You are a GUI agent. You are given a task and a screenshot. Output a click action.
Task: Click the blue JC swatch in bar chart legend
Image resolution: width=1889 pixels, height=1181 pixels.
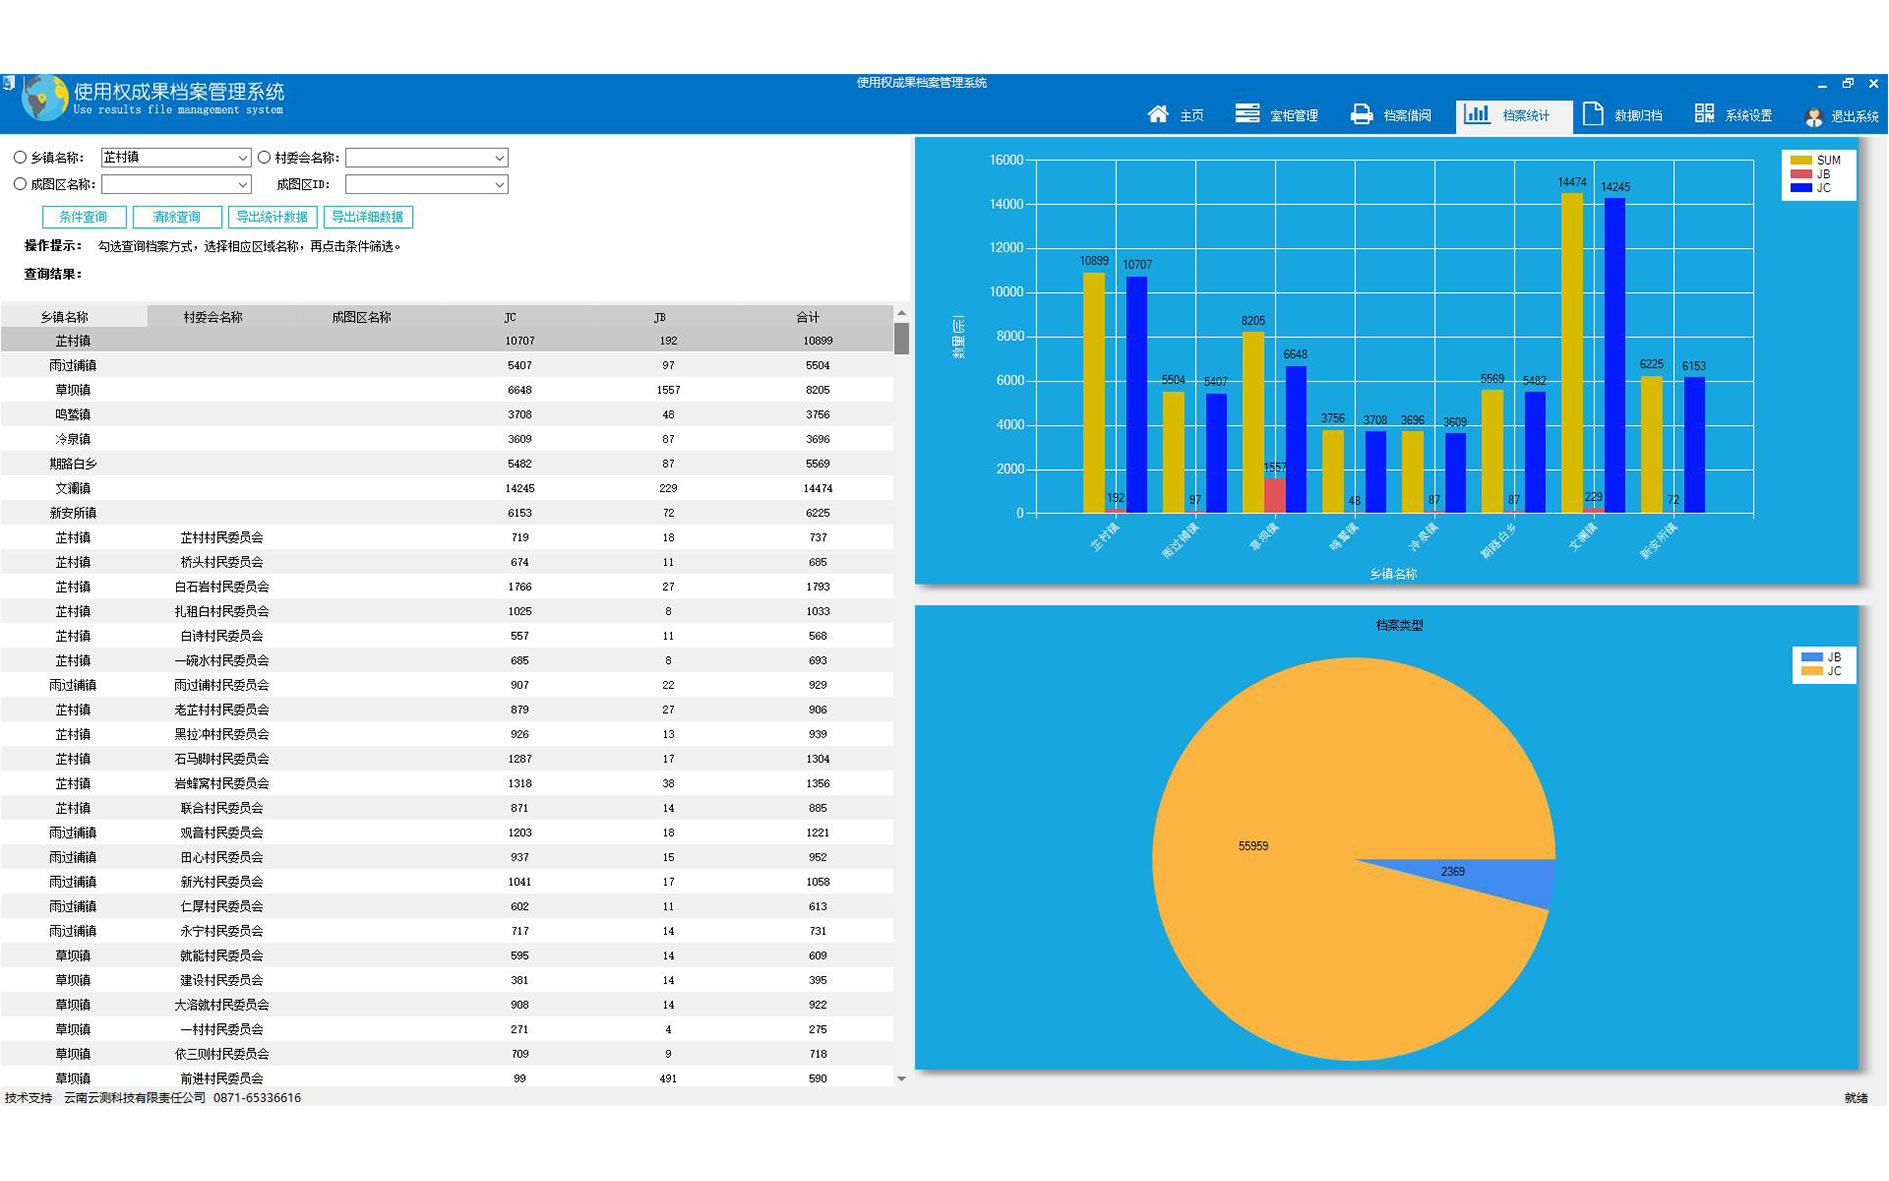click(x=1801, y=188)
